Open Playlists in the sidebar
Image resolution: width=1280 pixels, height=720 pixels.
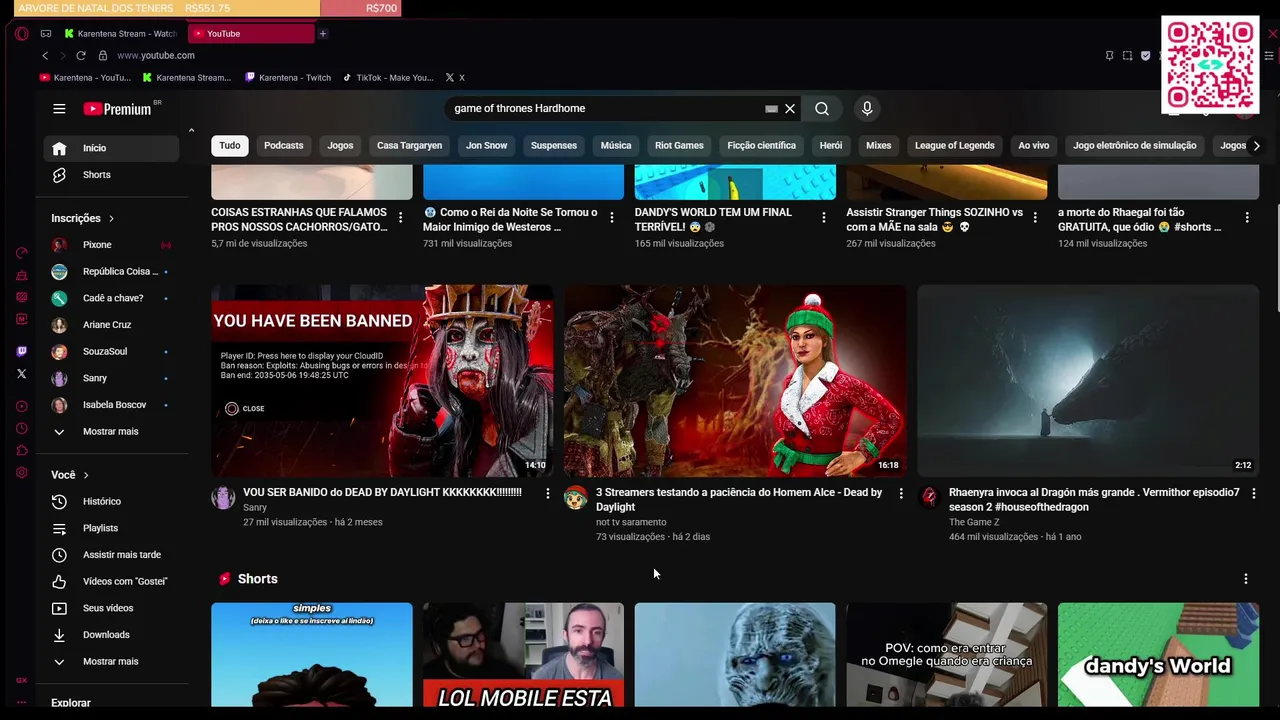point(112,528)
